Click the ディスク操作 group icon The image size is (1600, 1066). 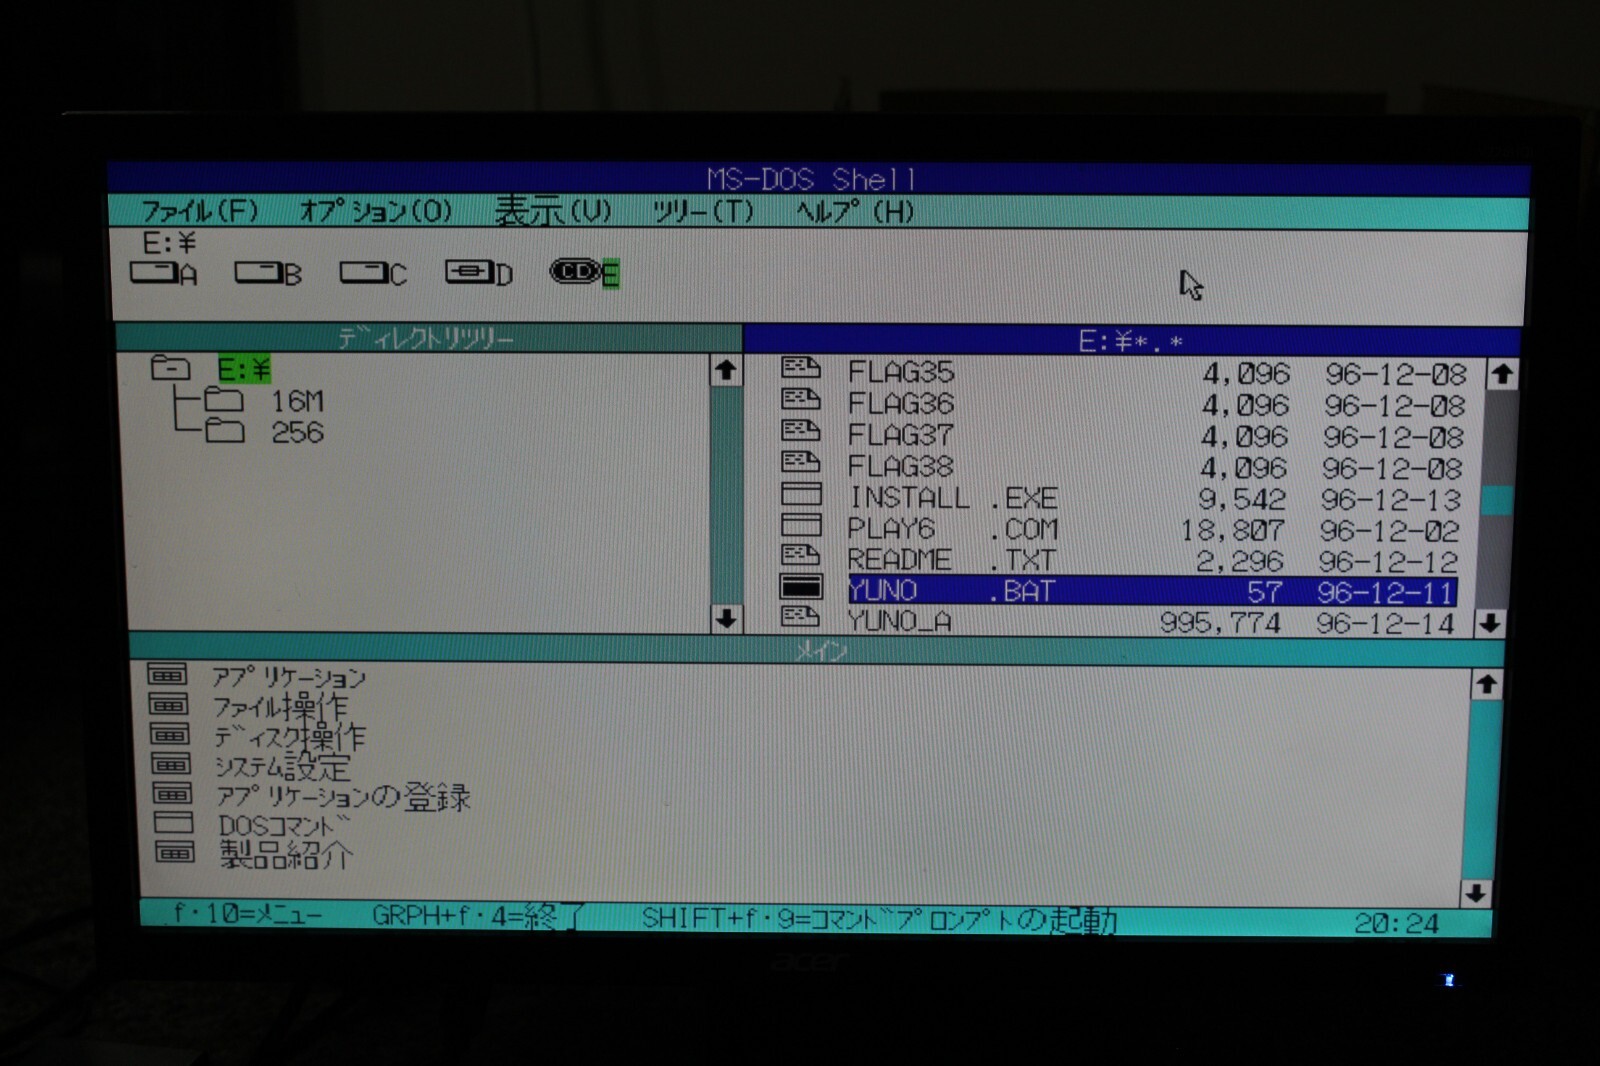169,734
